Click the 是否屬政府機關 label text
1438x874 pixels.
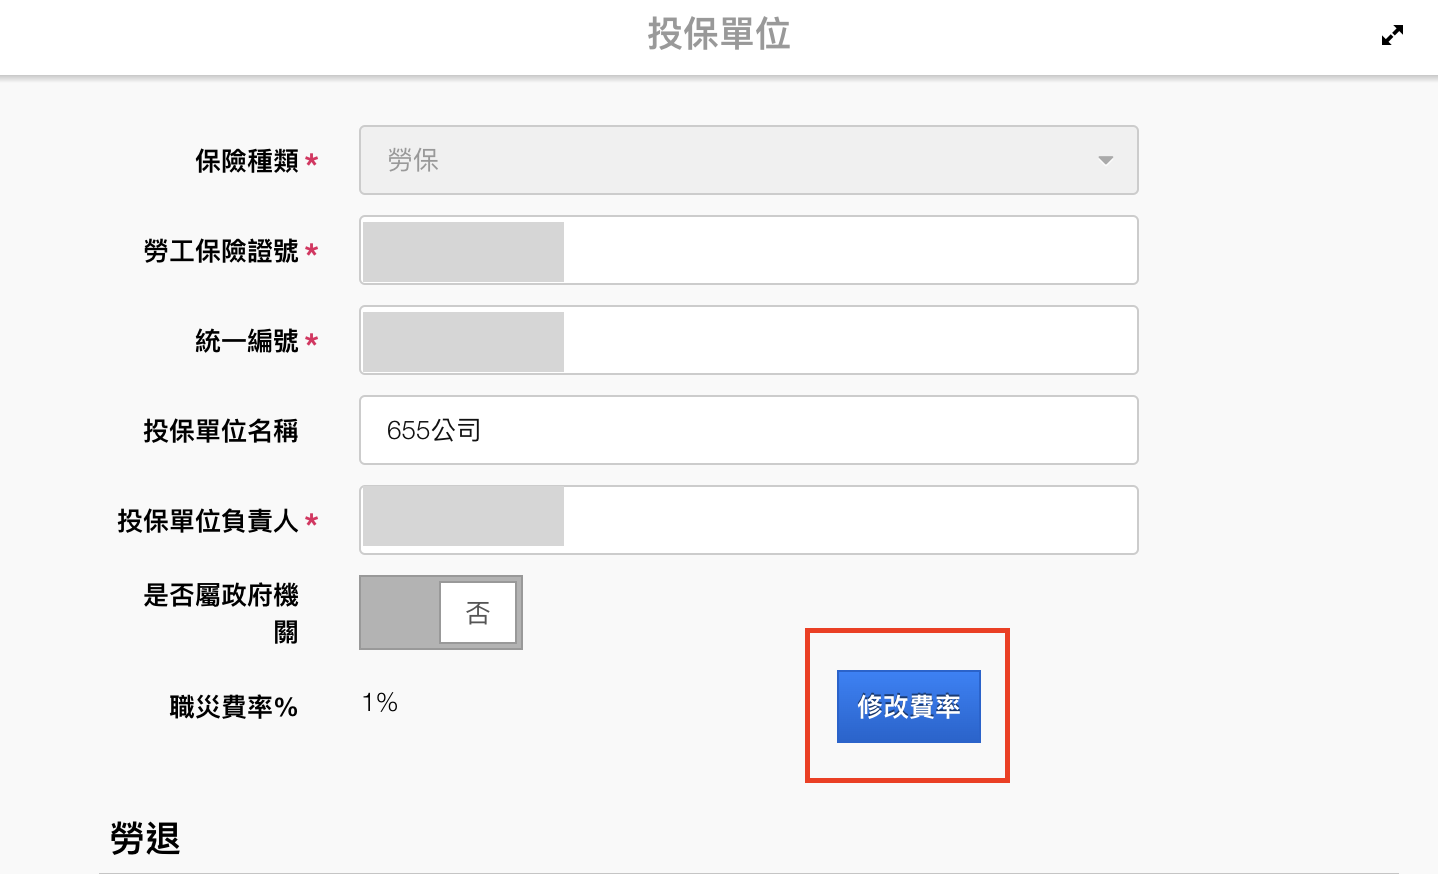[x=221, y=596]
